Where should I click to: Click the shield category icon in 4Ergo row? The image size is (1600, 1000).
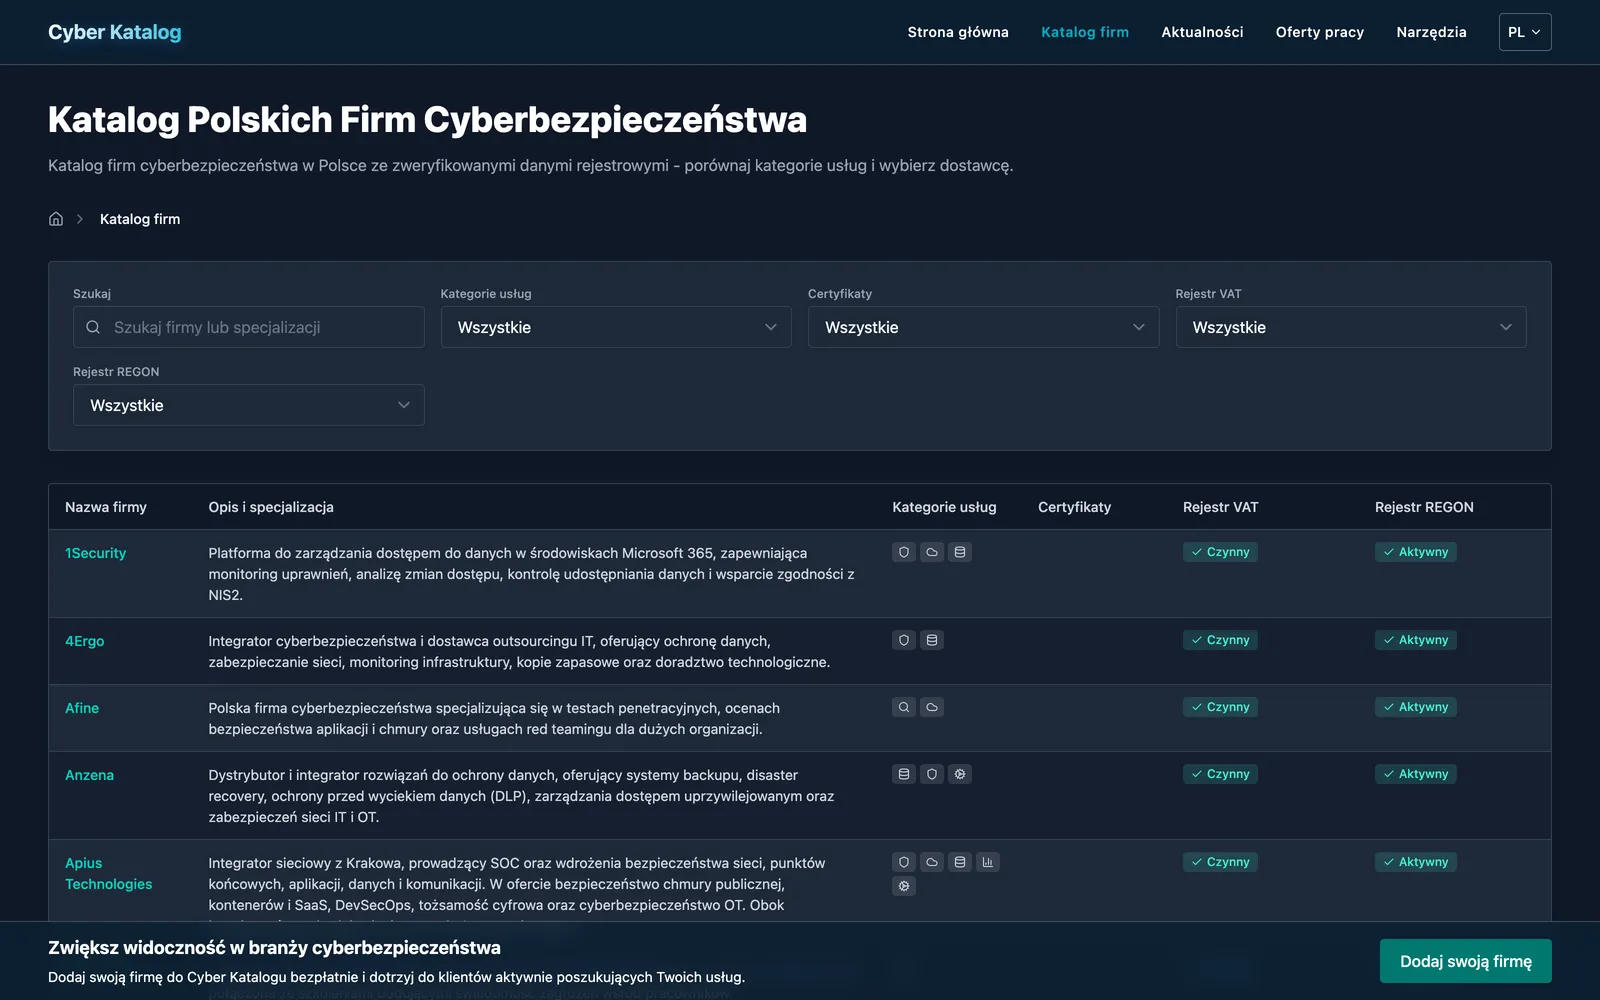904,640
